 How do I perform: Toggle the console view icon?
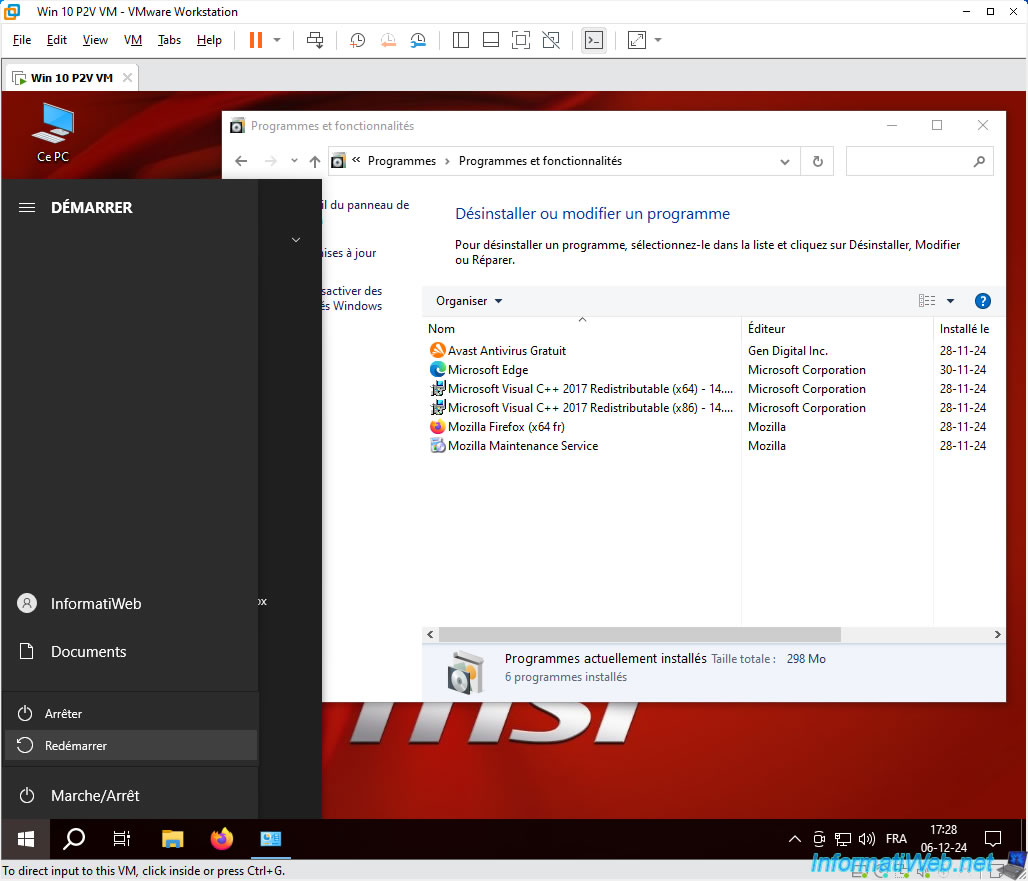pos(594,41)
